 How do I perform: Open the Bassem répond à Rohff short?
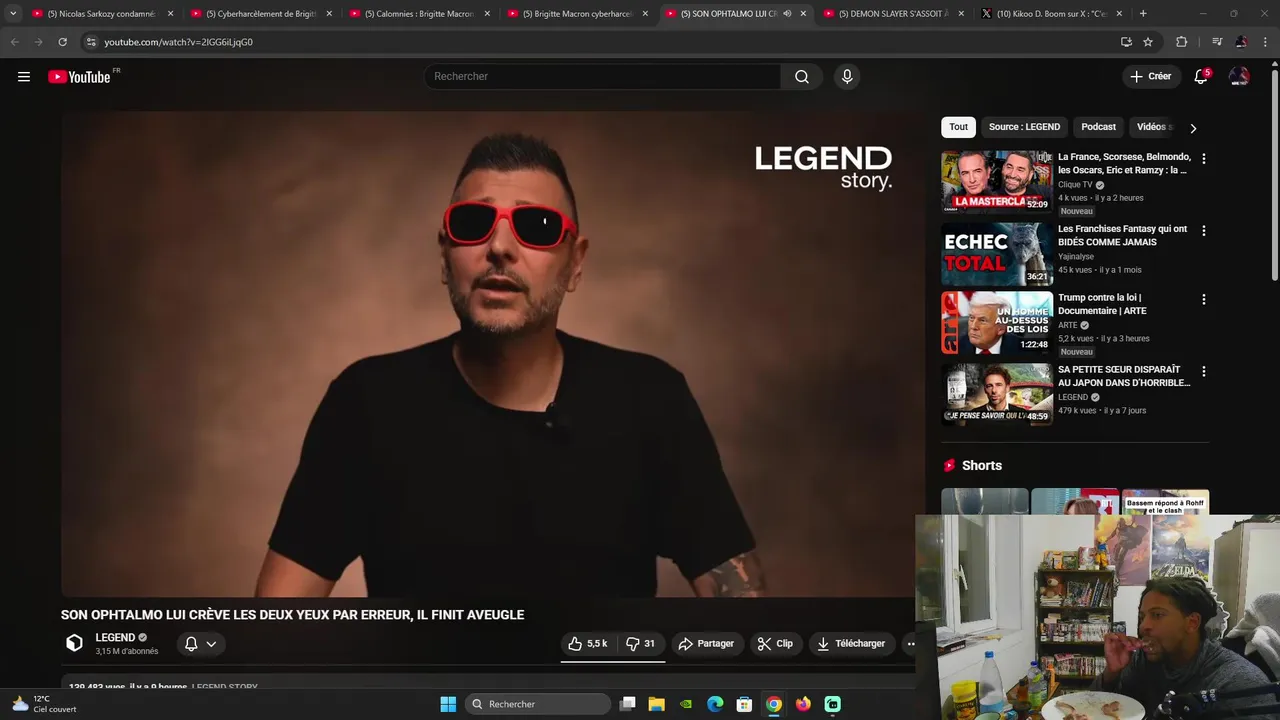point(1165,502)
